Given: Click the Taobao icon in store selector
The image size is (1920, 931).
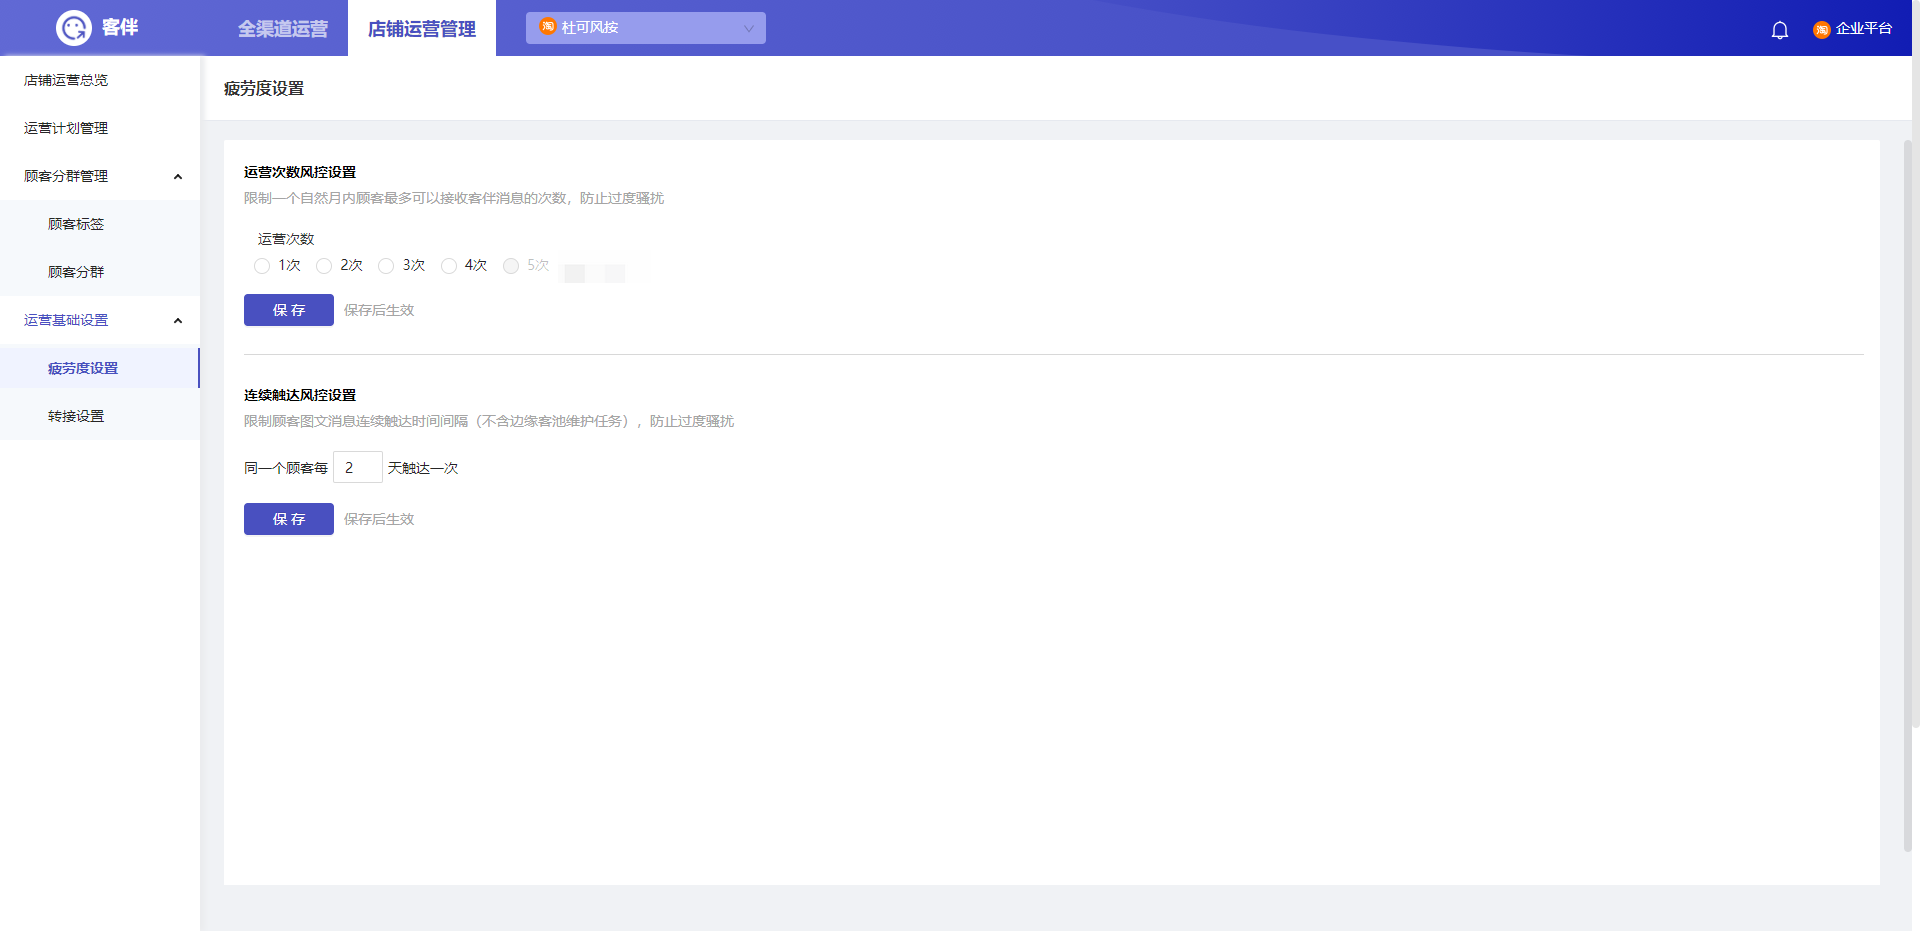Looking at the screenshot, I should click(548, 27).
